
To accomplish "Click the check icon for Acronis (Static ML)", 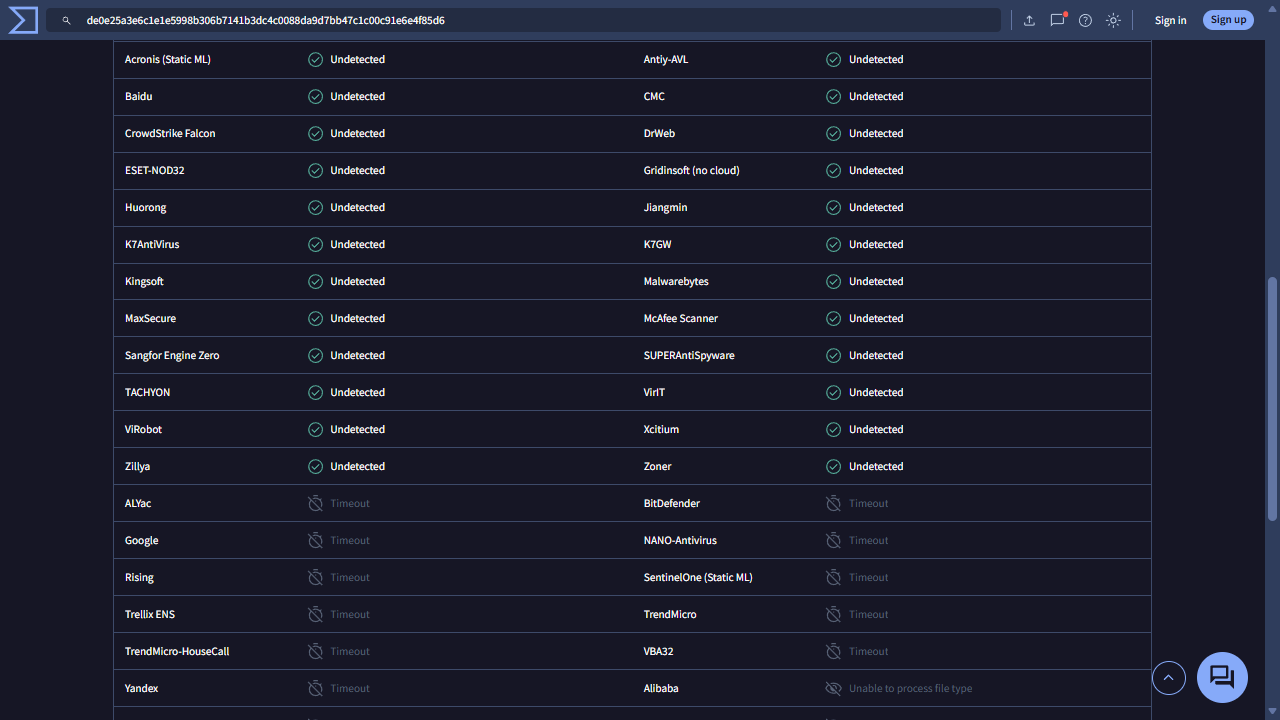I will pos(315,60).
